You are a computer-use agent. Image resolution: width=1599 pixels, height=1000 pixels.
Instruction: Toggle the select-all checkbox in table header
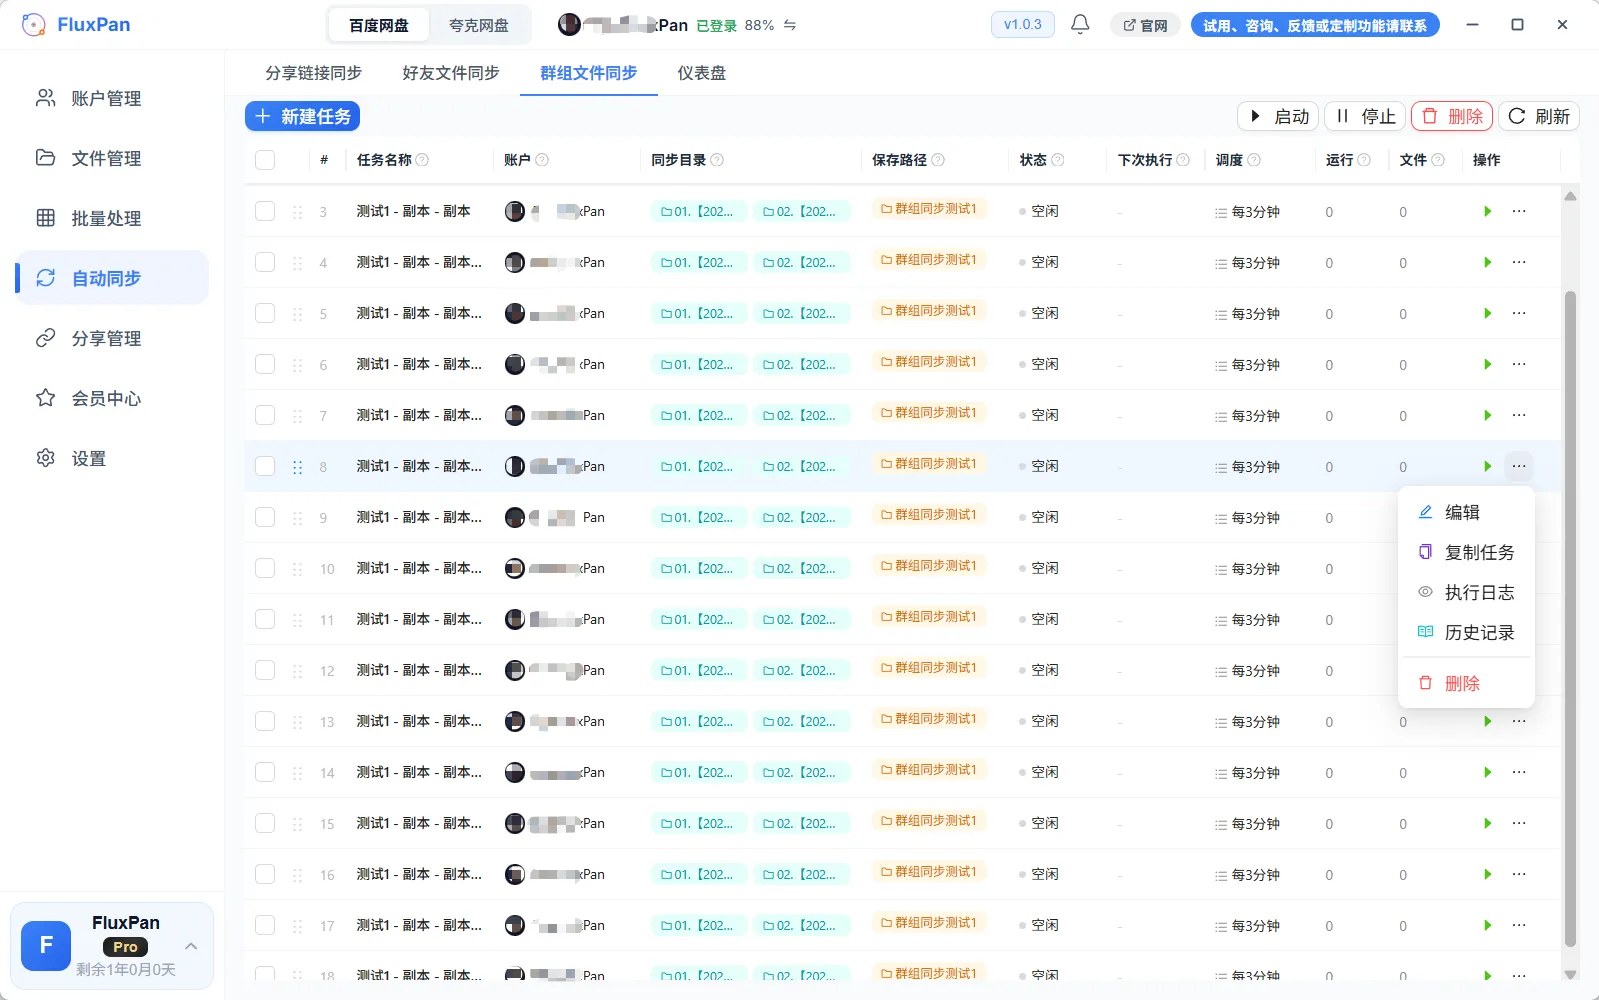265,160
